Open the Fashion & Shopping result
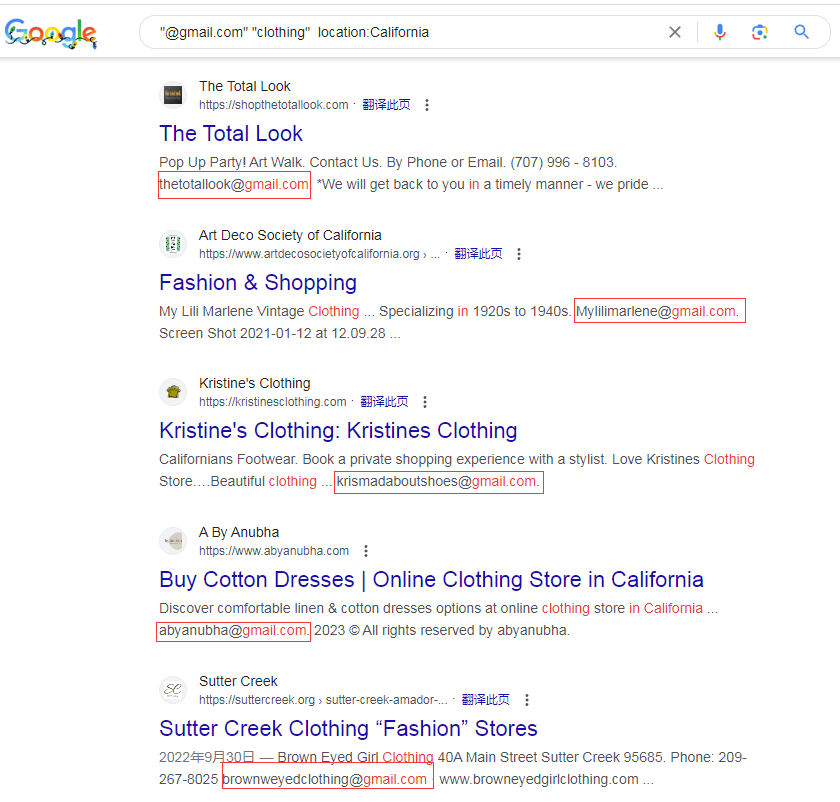The width and height of the screenshot is (840, 802). [x=258, y=282]
